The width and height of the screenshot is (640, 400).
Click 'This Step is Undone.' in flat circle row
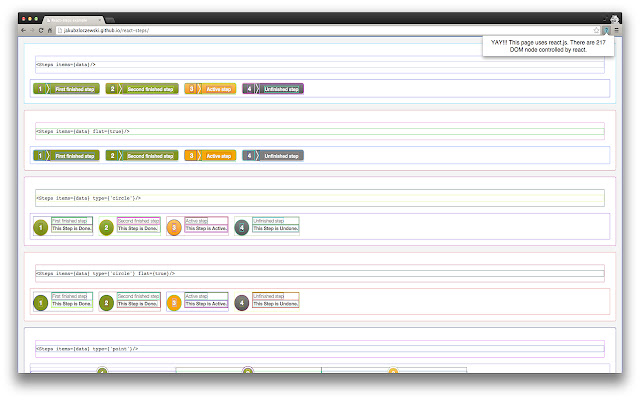(x=276, y=304)
